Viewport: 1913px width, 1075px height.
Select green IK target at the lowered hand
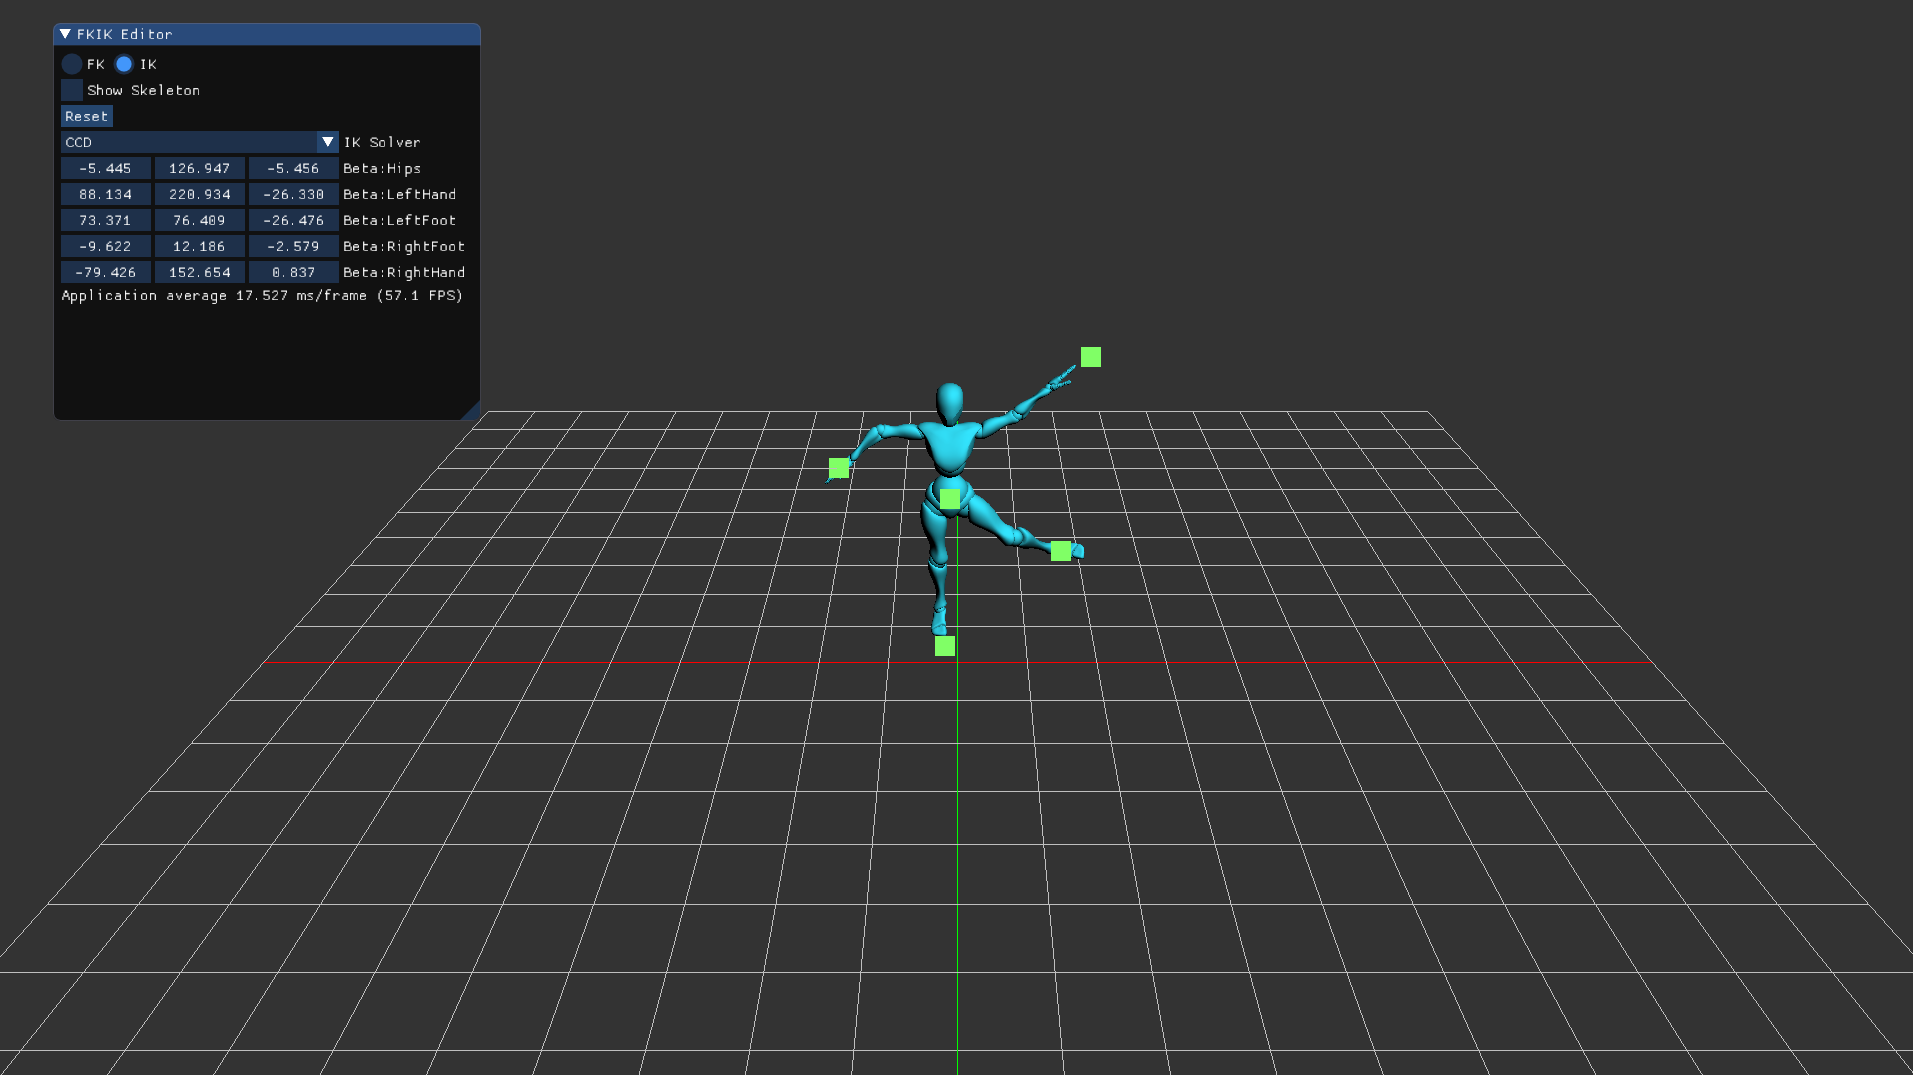[839, 468]
